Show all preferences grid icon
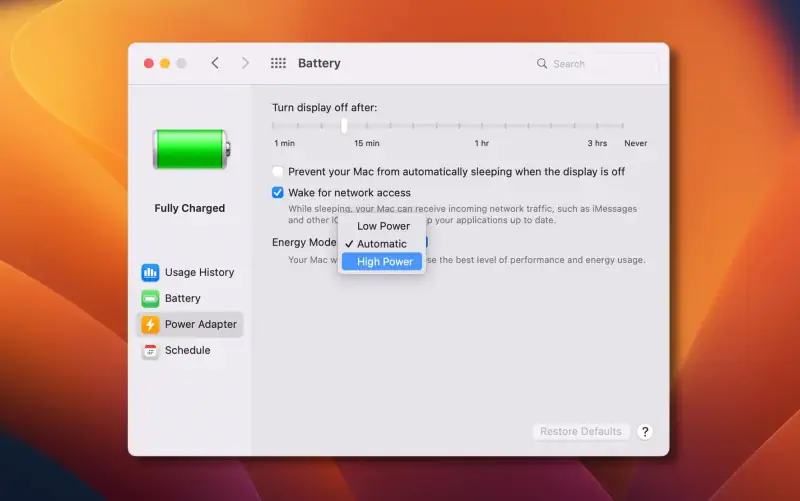The height and width of the screenshot is (501, 800). point(278,63)
